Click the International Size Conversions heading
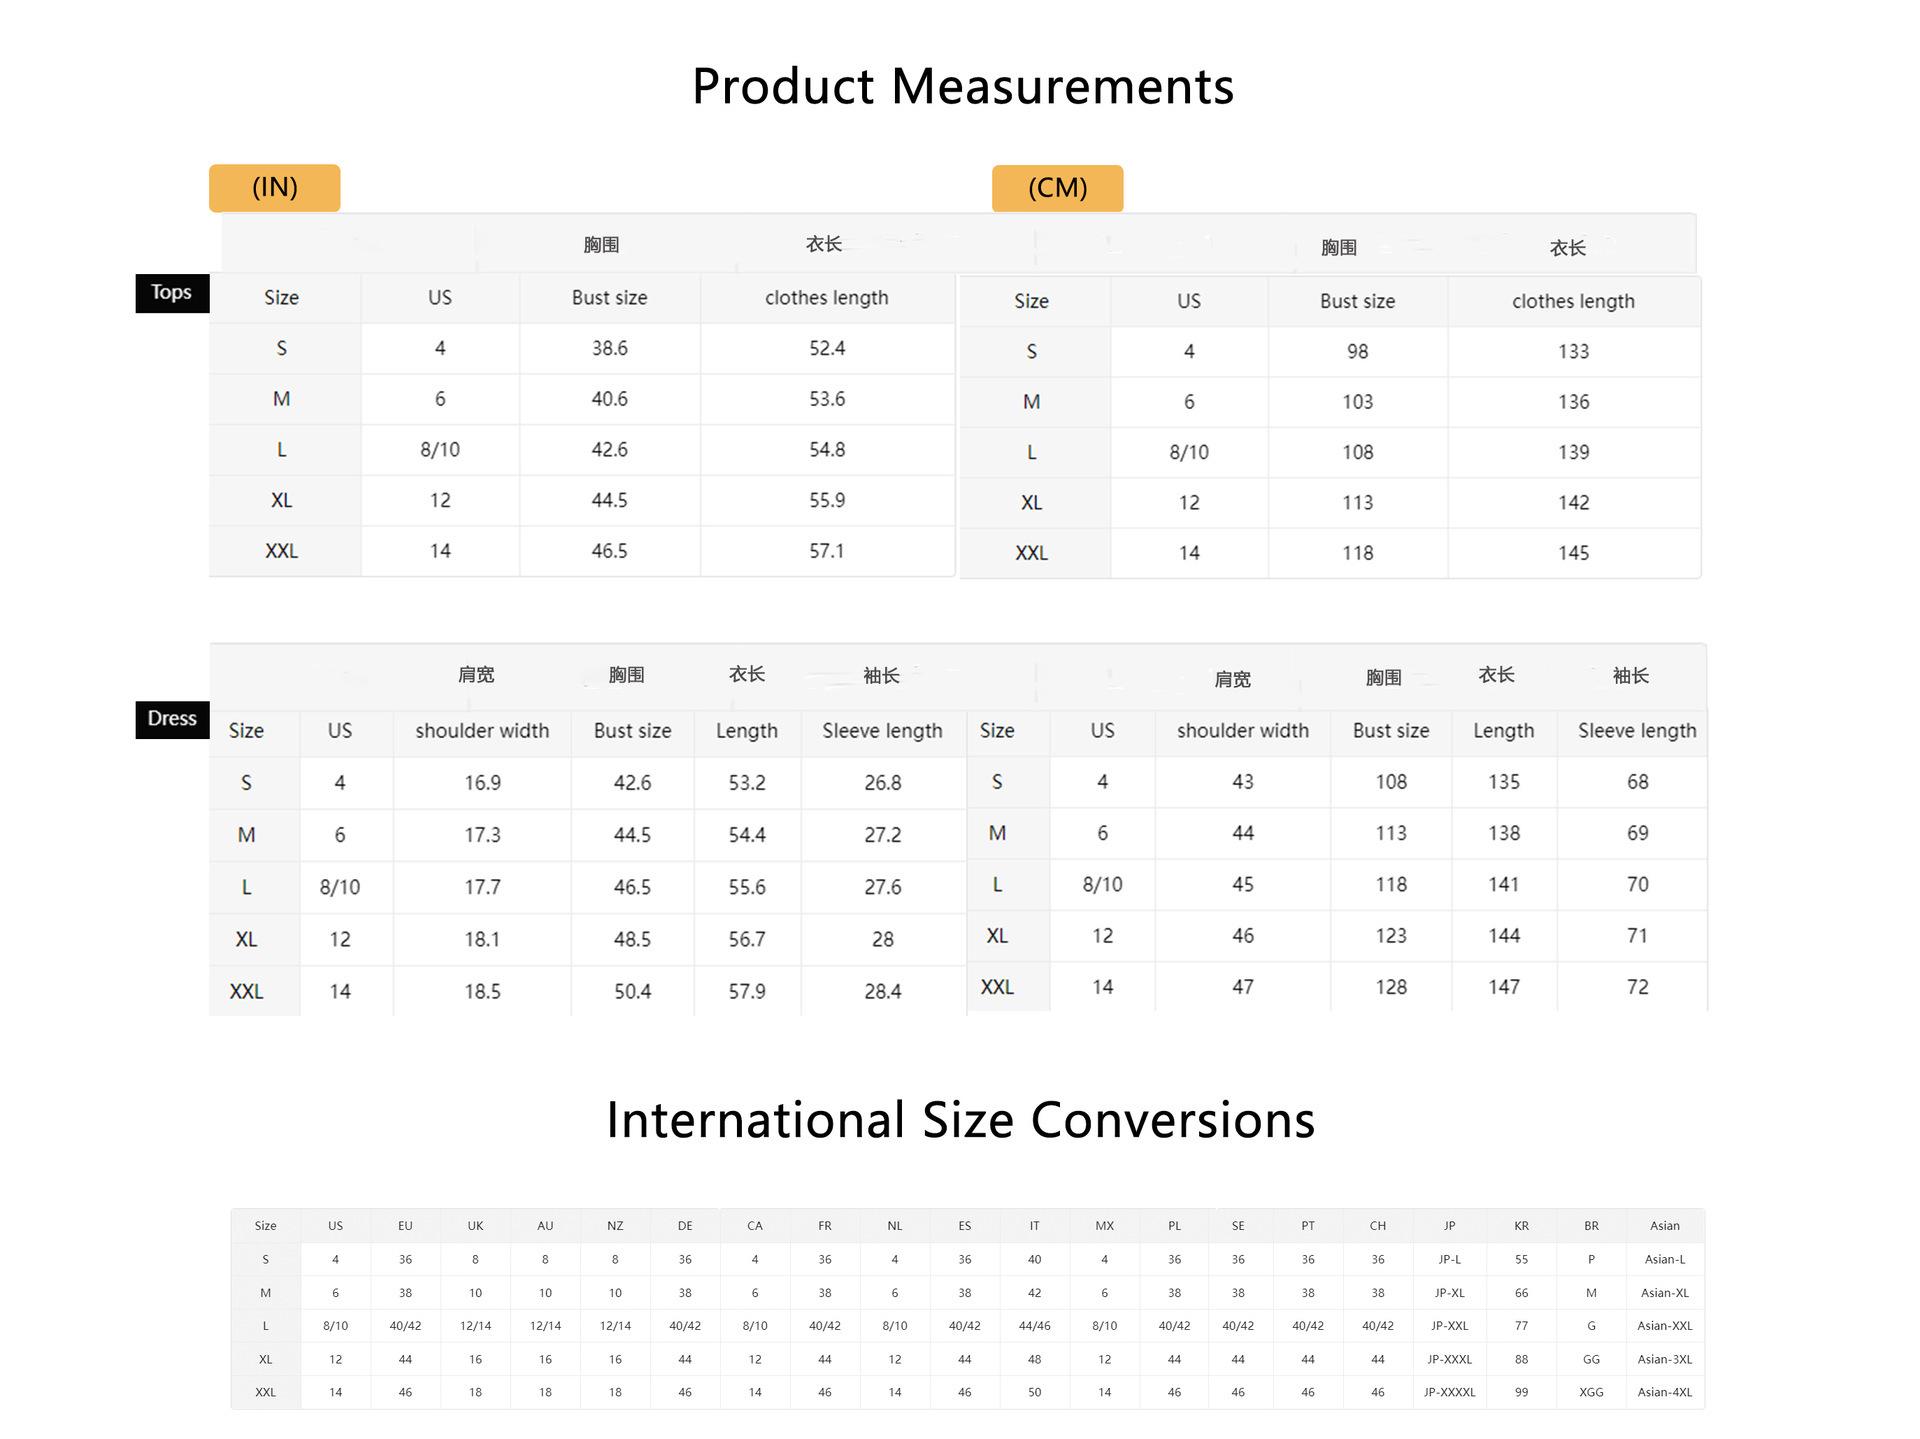Viewport: 1920px width, 1439px height. [960, 1120]
